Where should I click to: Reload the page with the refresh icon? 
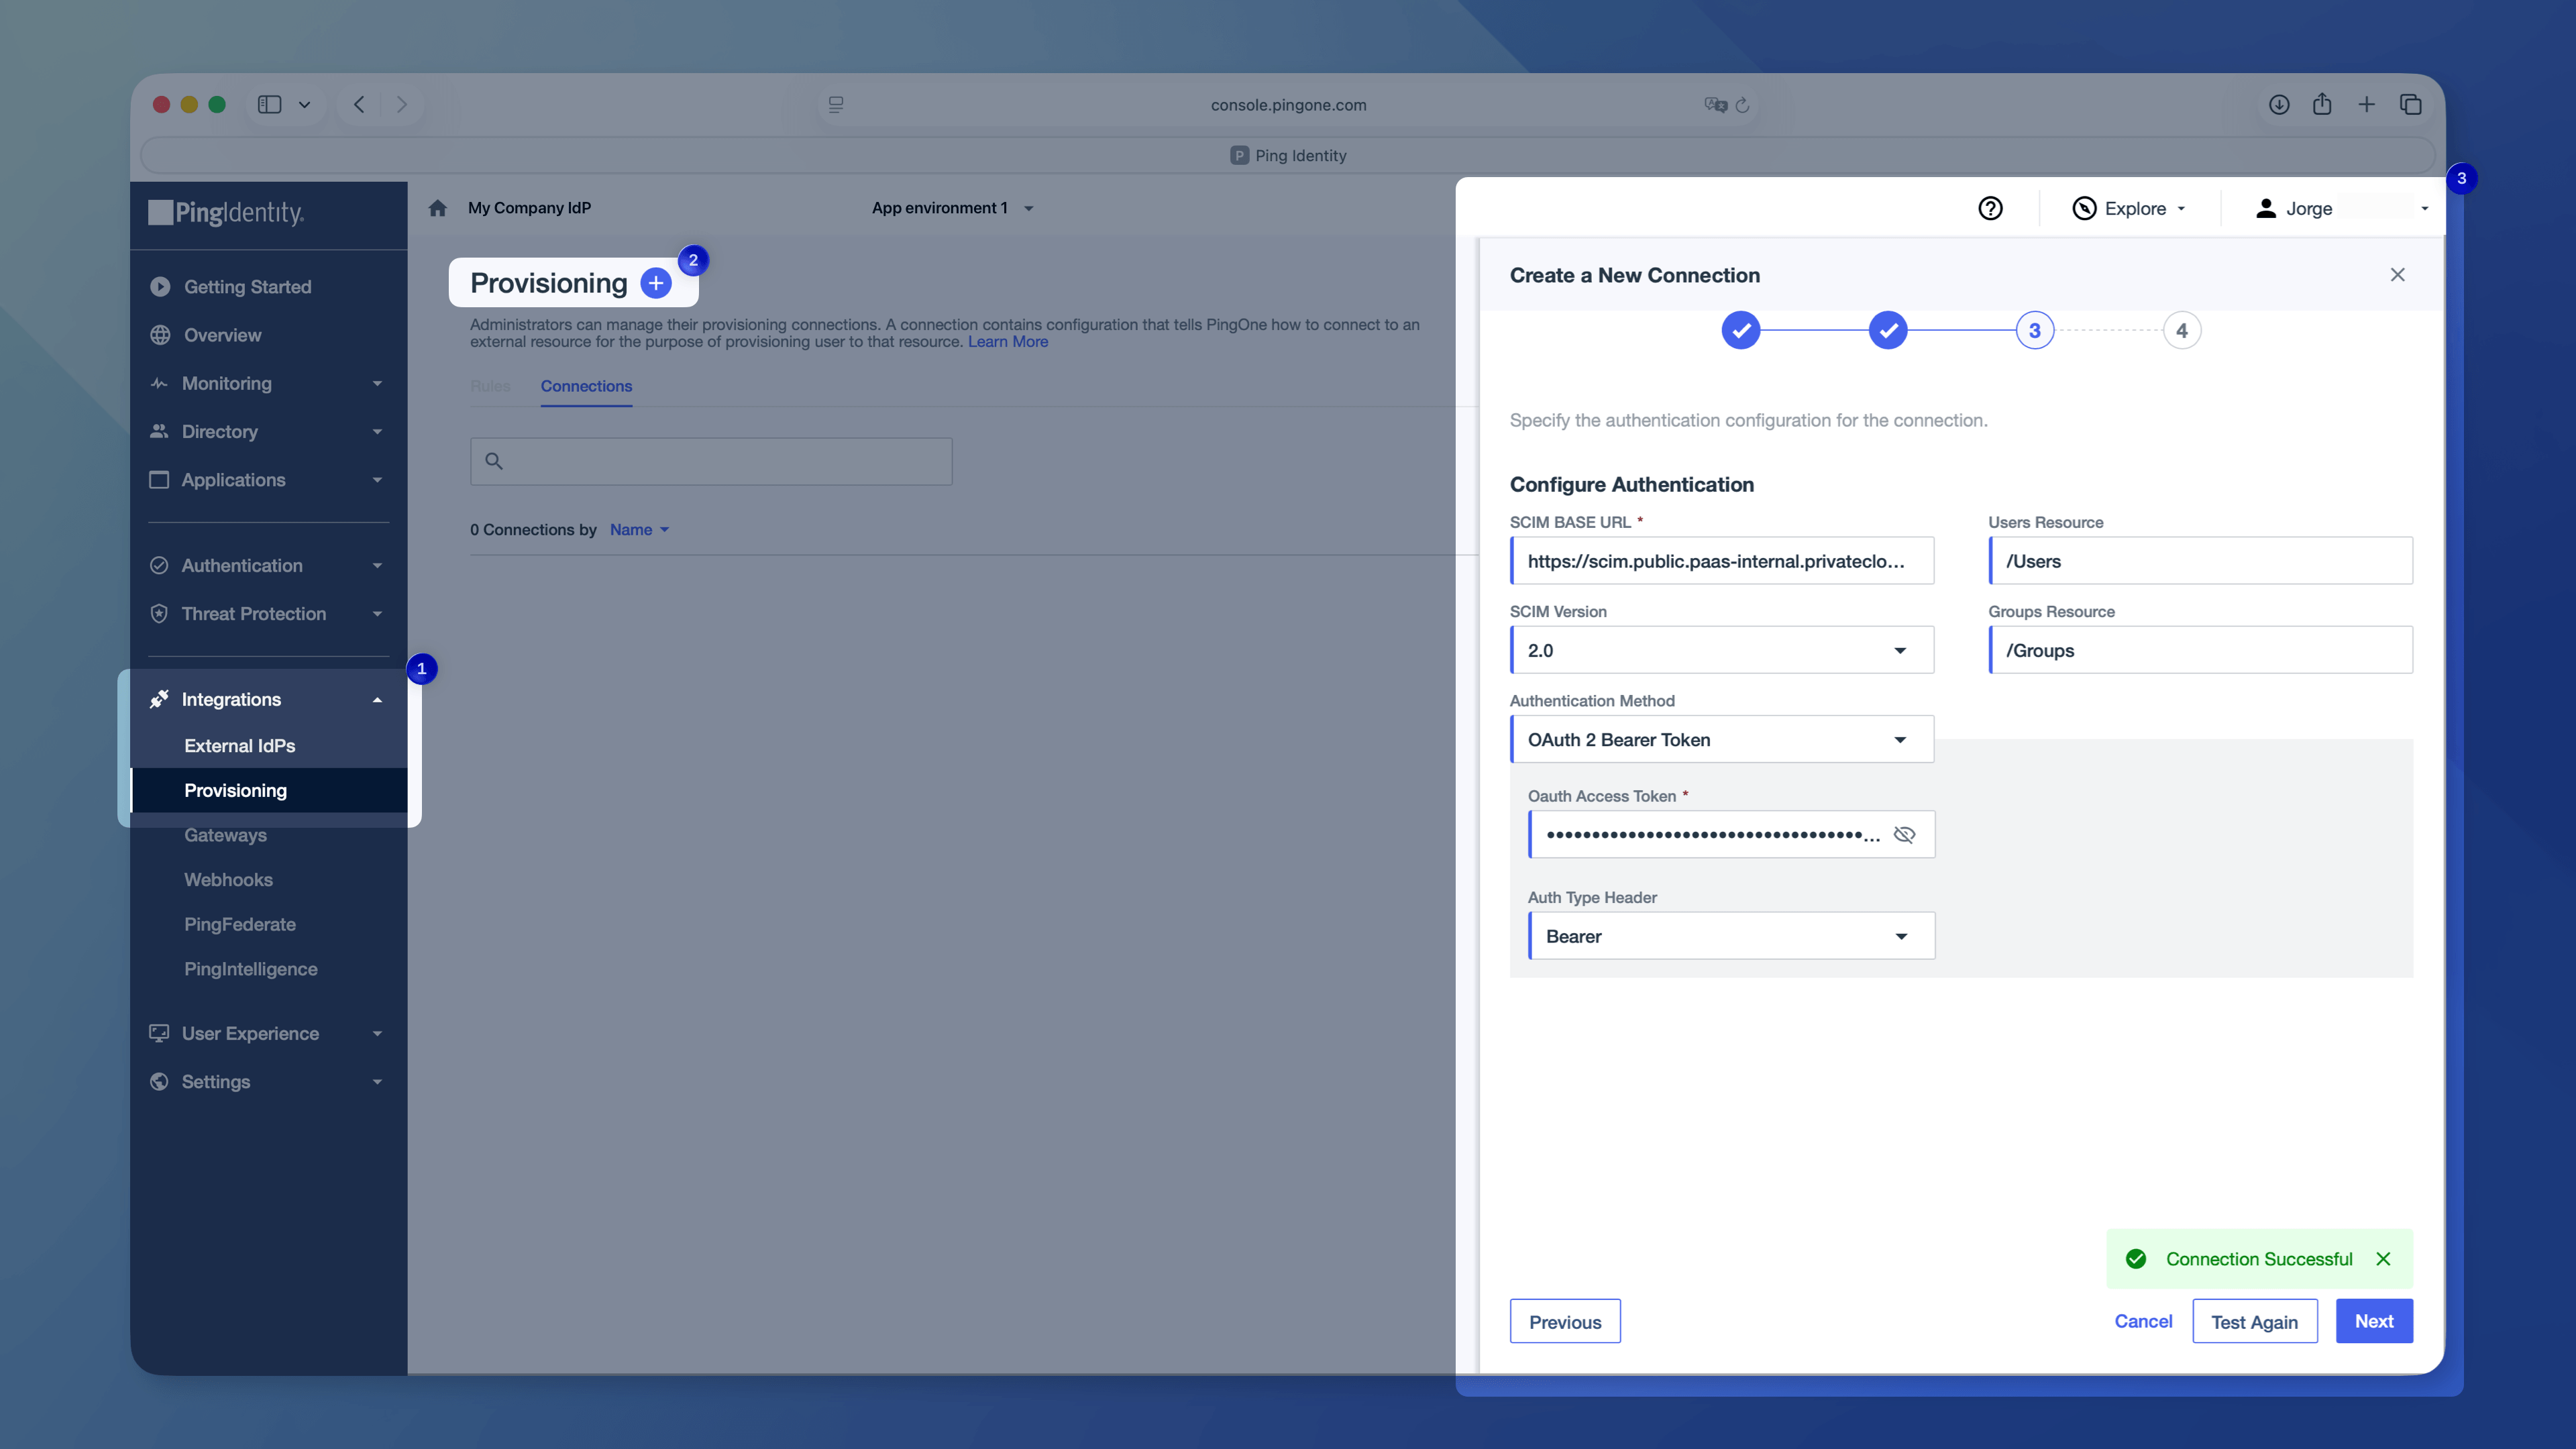click(1742, 105)
